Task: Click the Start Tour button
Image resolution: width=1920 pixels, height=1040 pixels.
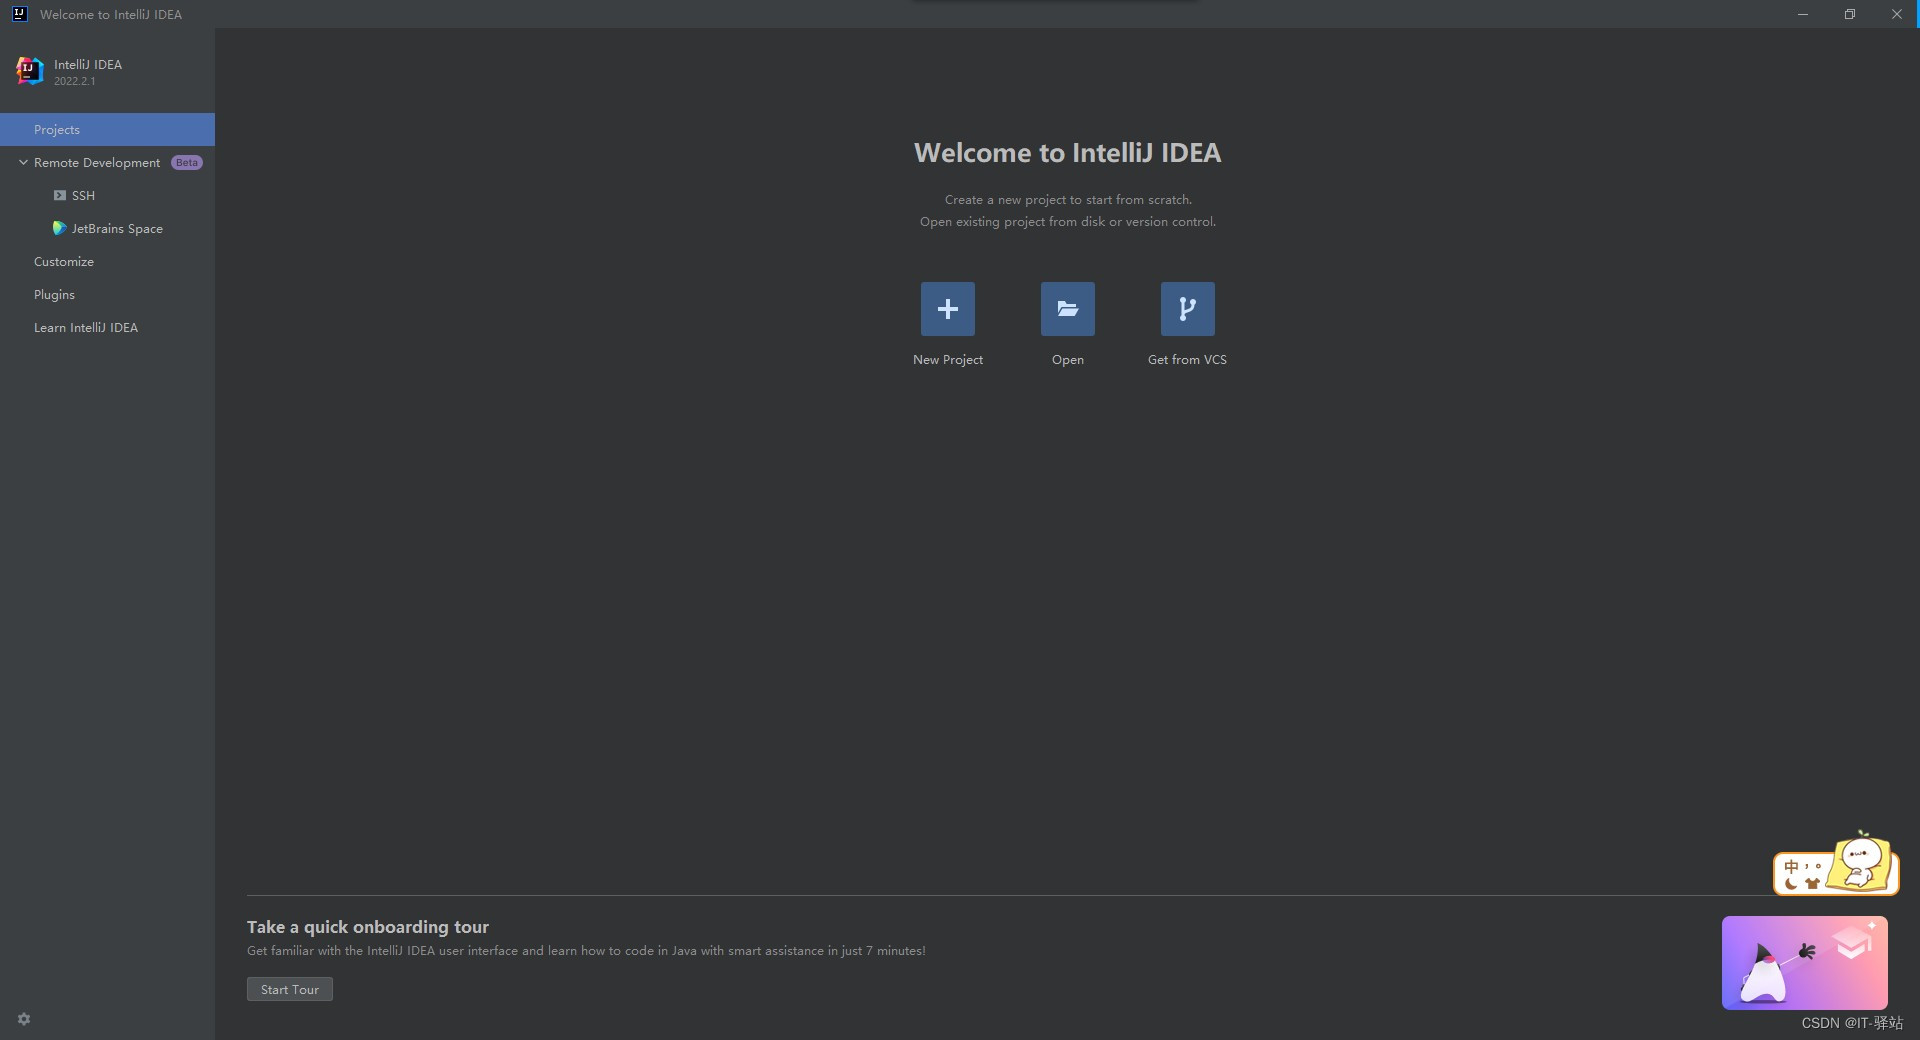Action: tap(290, 989)
